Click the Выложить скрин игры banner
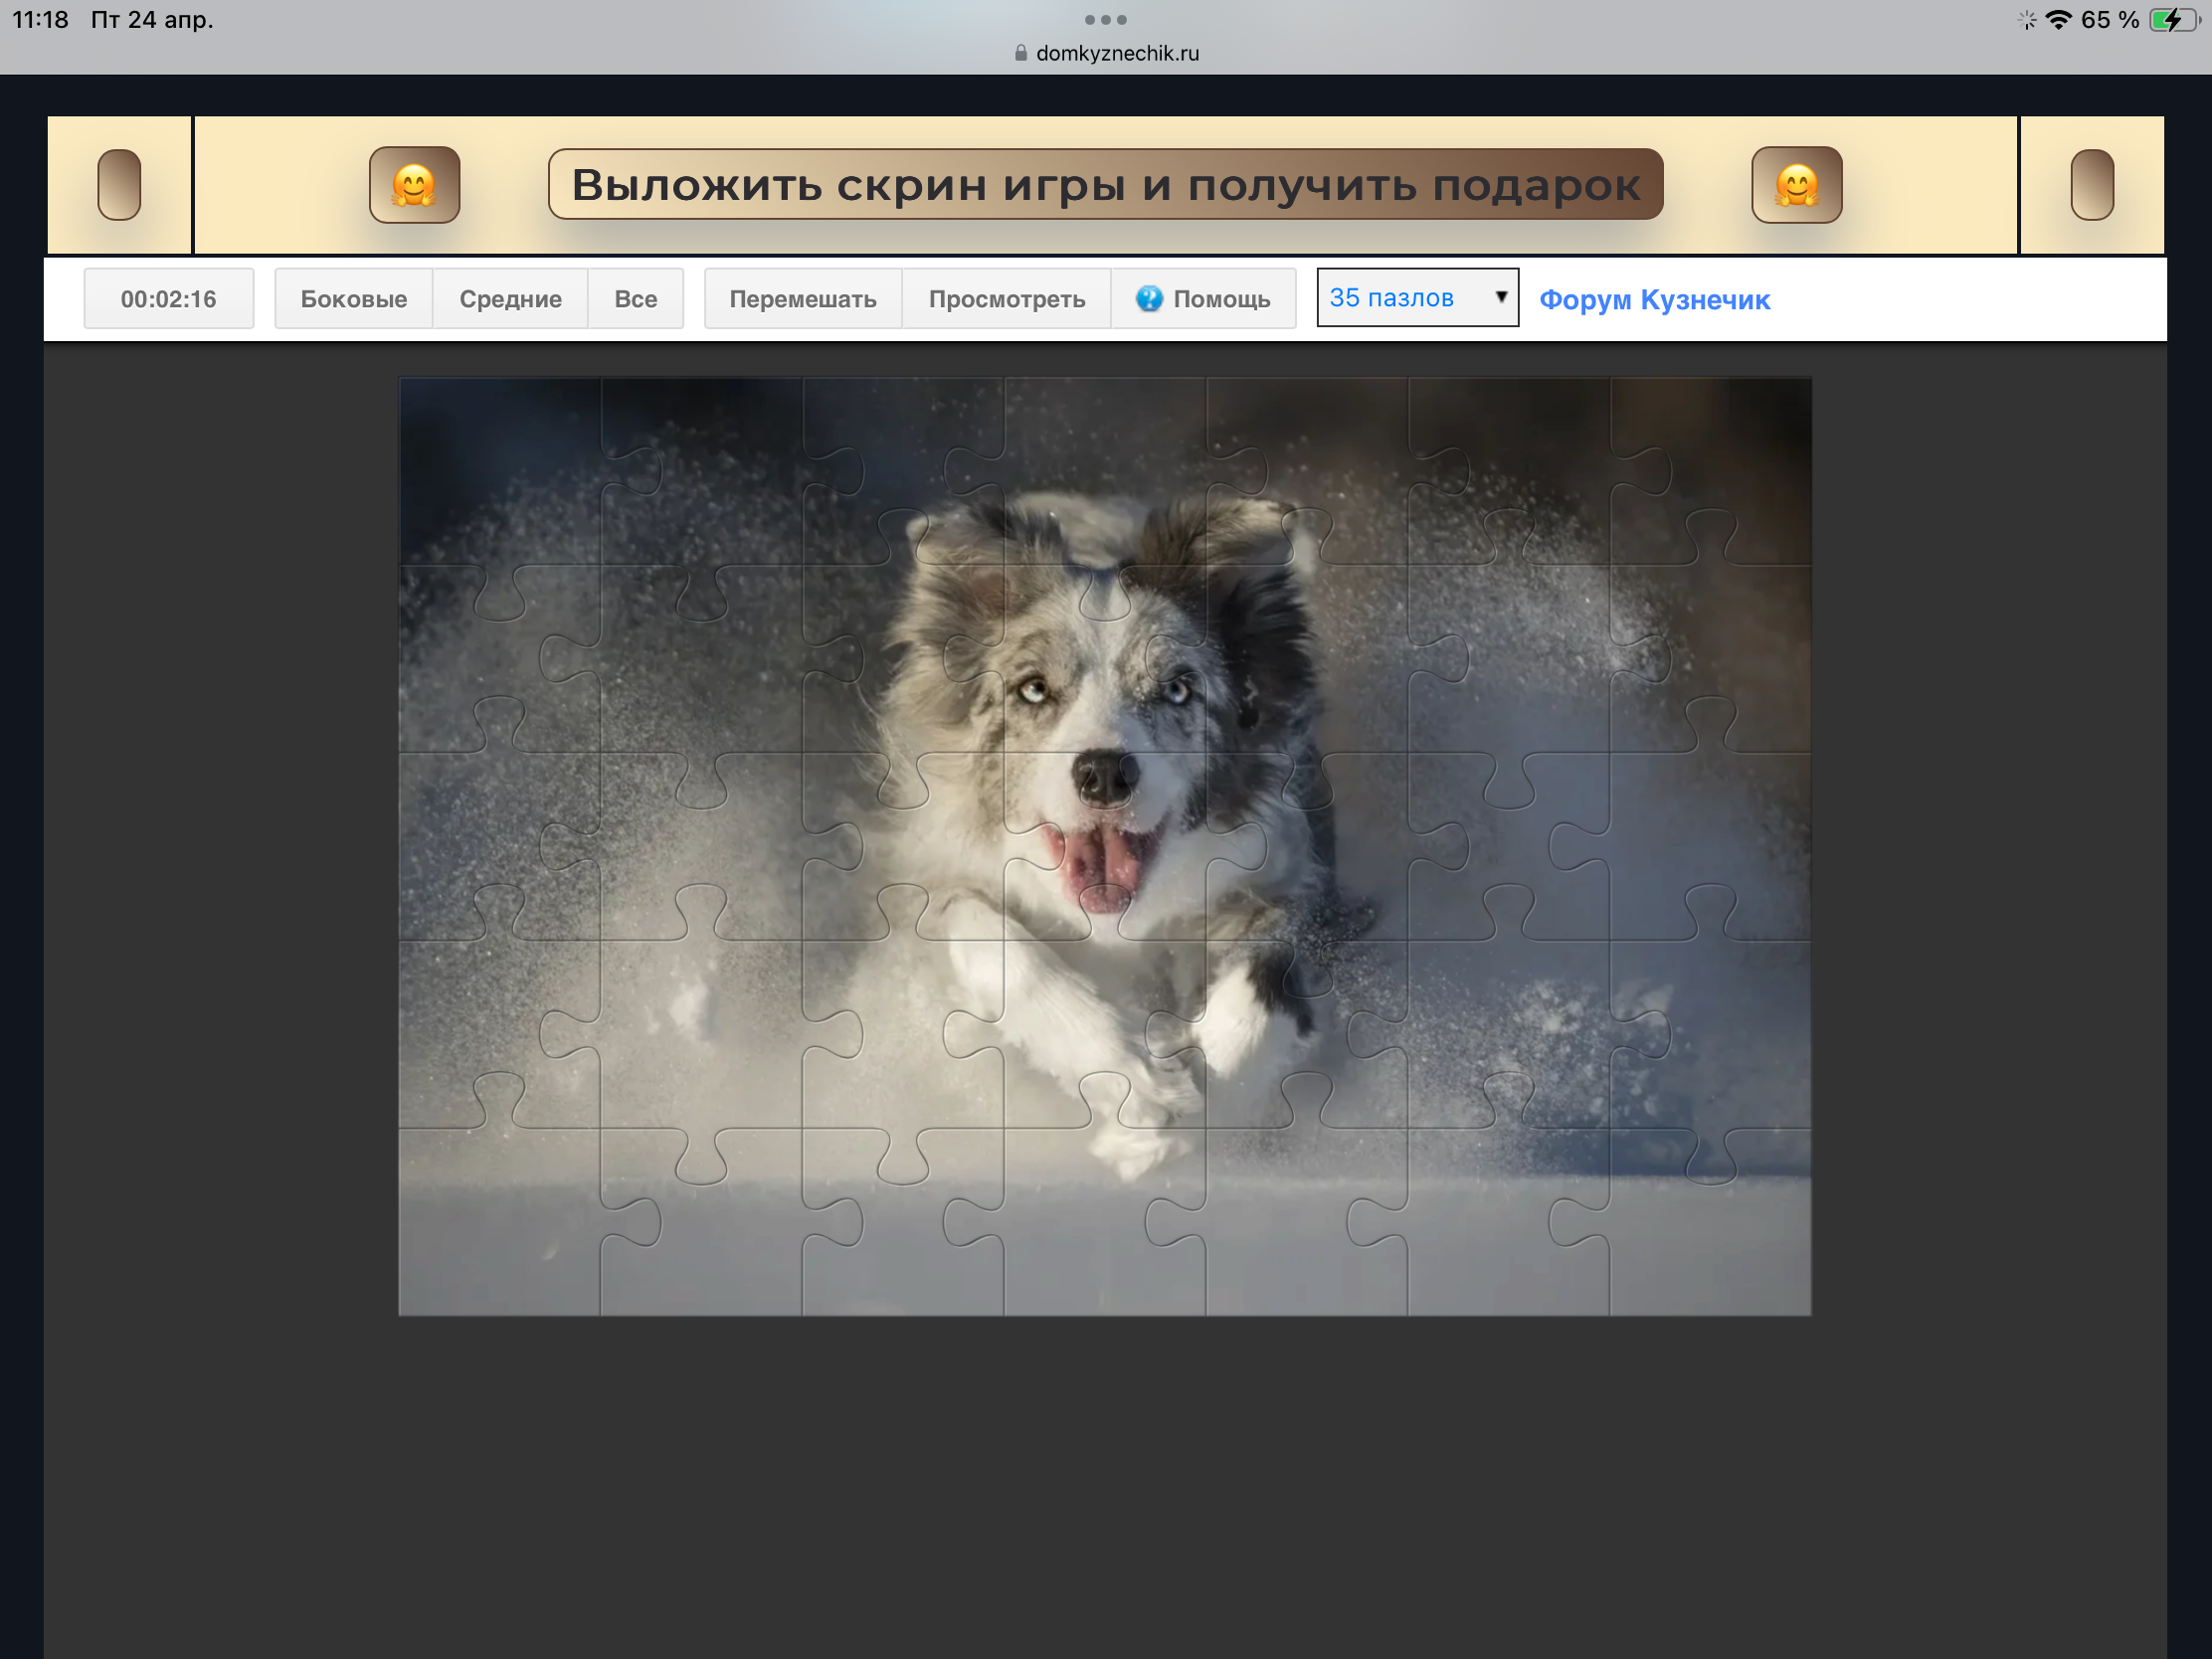This screenshot has height=1659, width=2212. [x=1105, y=184]
